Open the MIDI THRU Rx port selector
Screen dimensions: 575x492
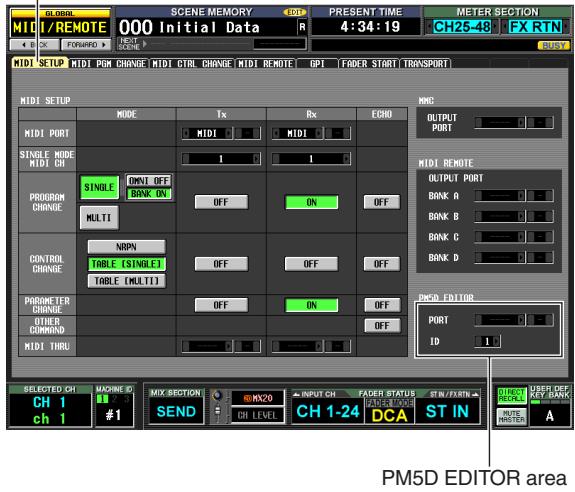297,346
